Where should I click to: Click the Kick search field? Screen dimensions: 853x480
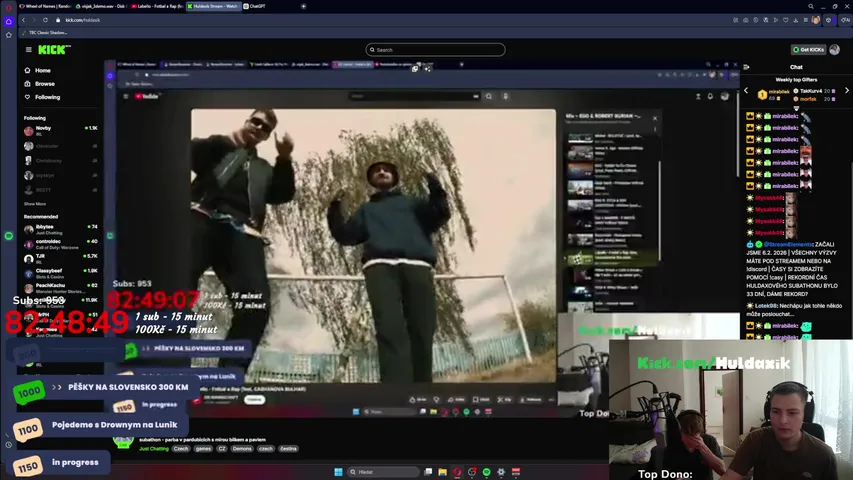(435, 50)
